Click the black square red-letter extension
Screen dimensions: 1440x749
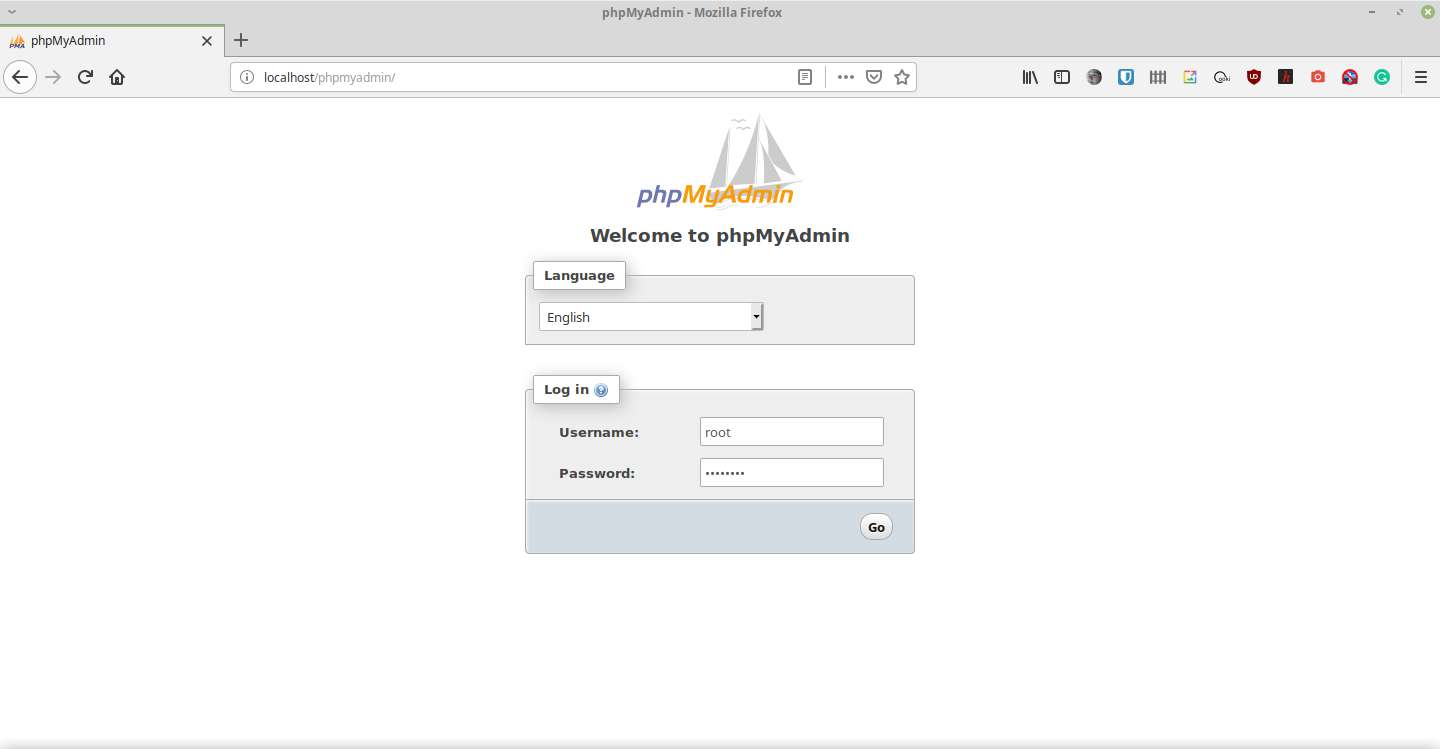[x=1286, y=77]
